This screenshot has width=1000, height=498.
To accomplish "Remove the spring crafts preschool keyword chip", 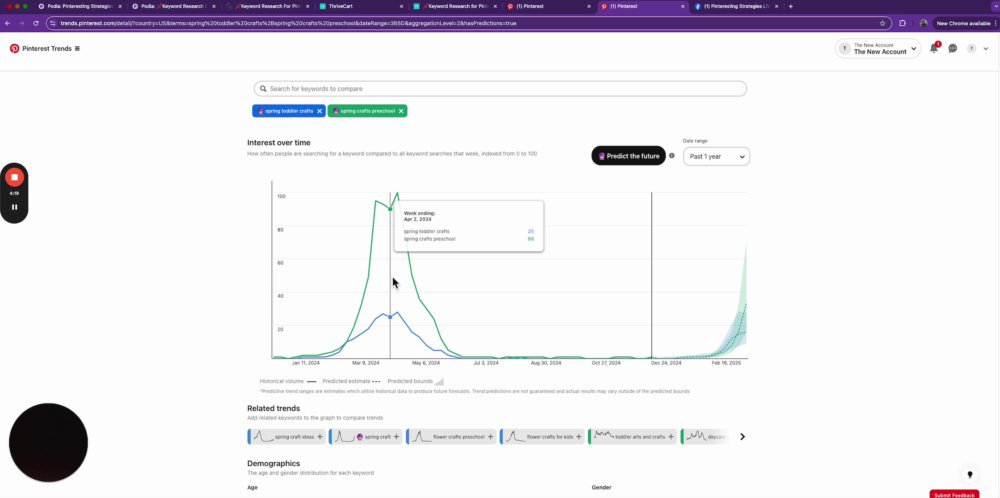I will (401, 111).
